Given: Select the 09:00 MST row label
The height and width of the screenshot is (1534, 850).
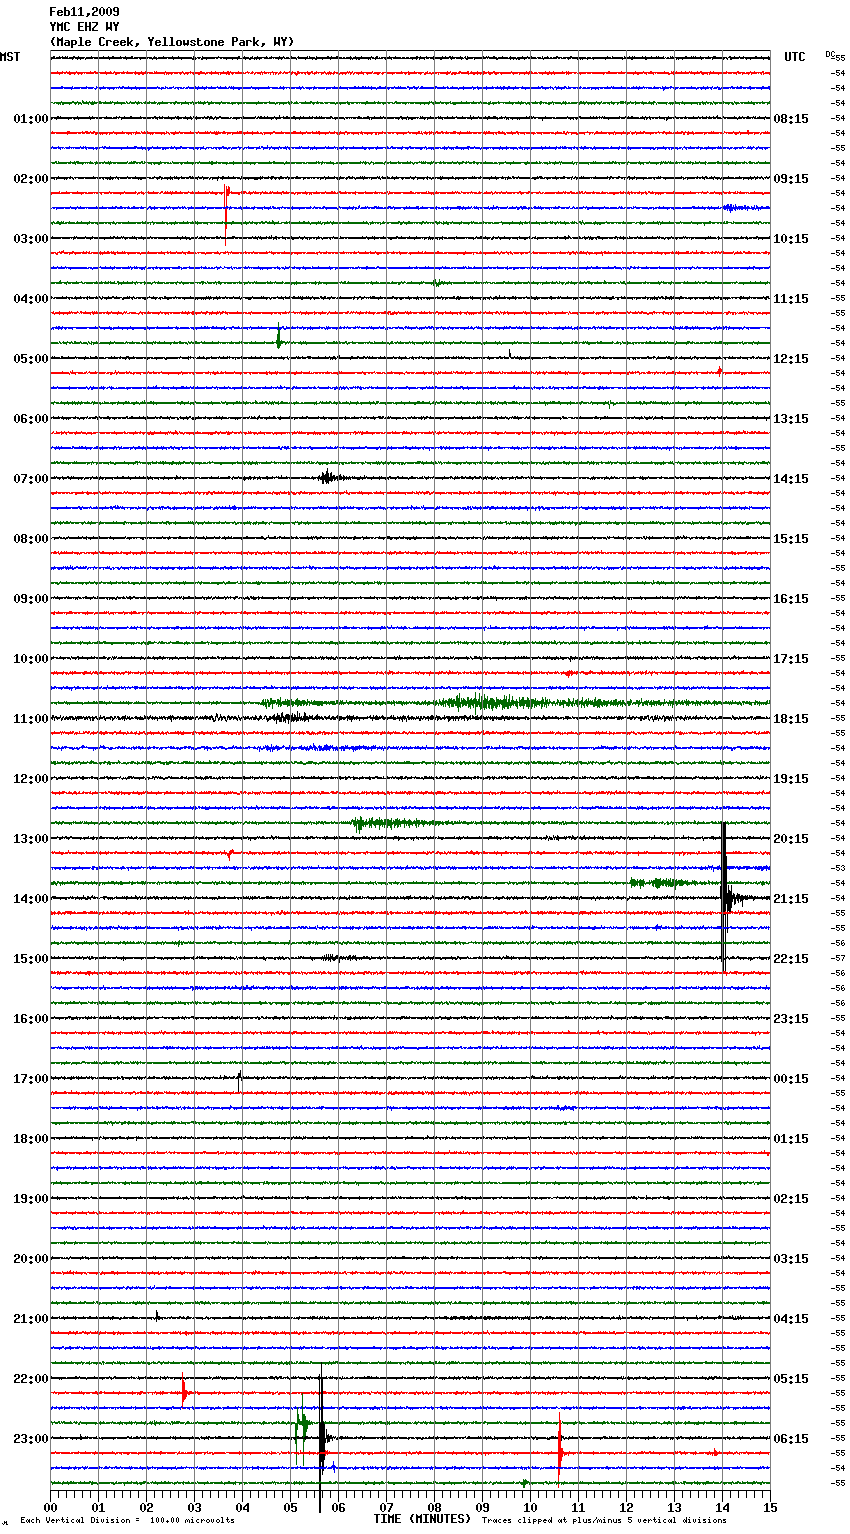Looking at the screenshot, I should pos(30,599).
